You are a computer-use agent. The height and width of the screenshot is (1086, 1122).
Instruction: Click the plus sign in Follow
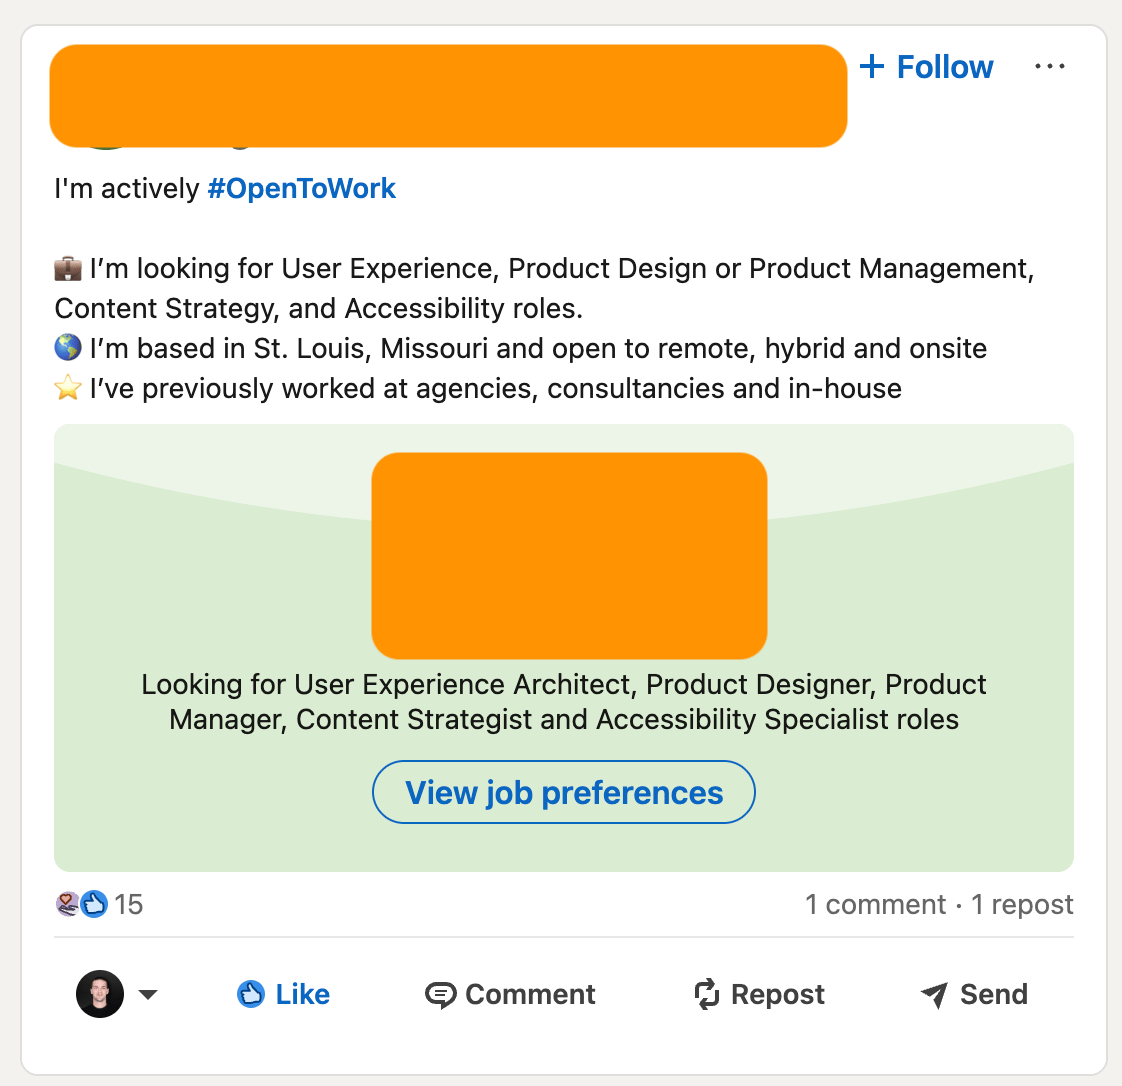(872, 67)
